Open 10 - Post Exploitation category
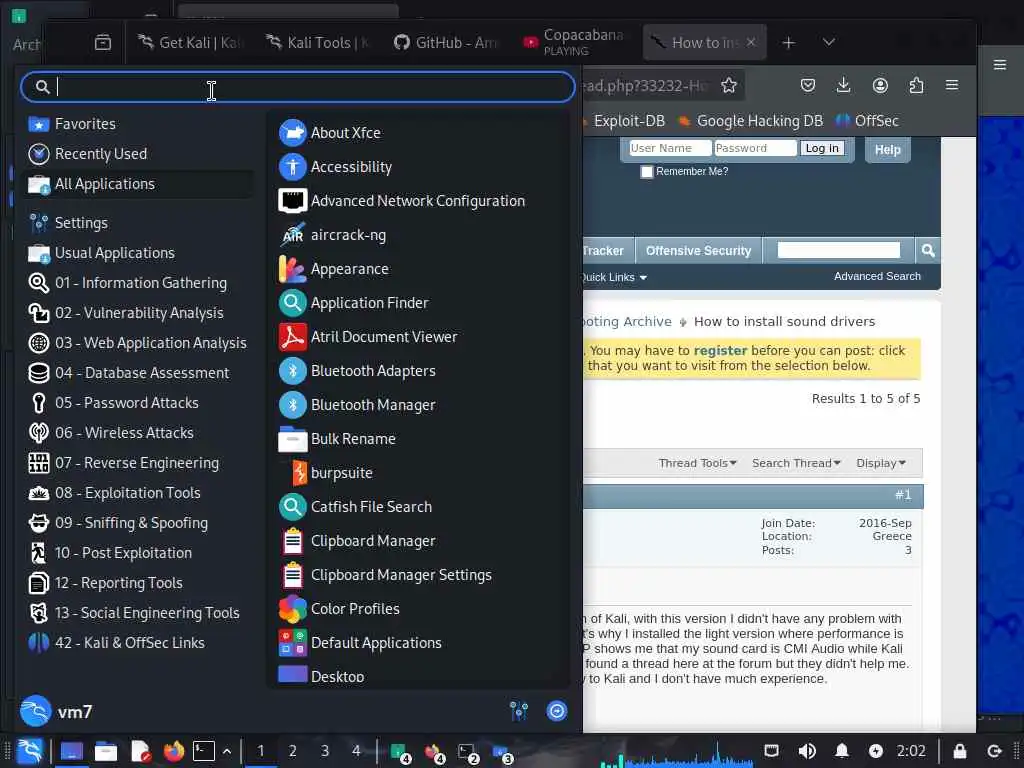 pos(137,553)
